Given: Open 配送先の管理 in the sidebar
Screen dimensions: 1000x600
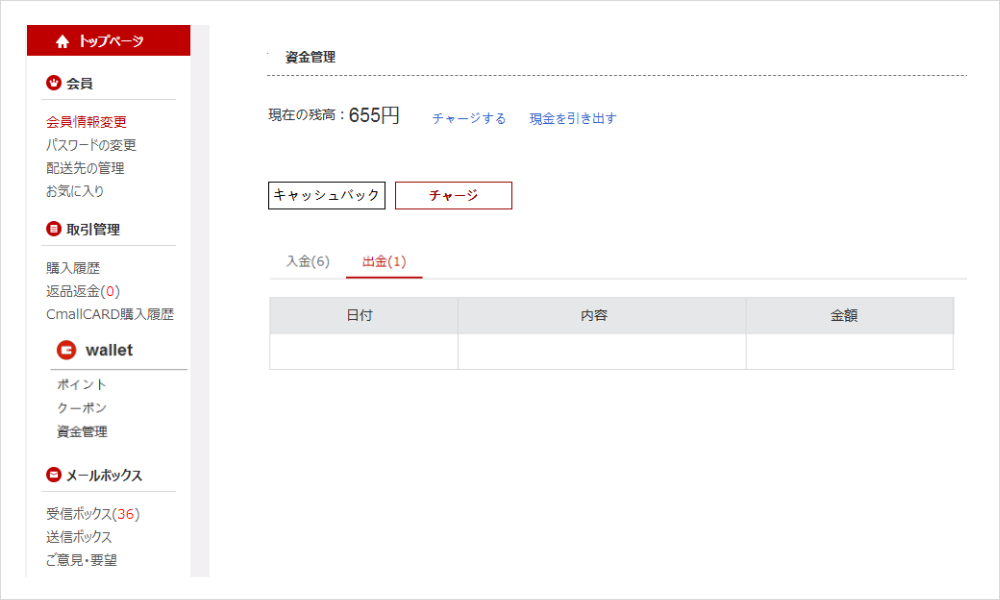Looking at the screenshot, I should [85, 168].
